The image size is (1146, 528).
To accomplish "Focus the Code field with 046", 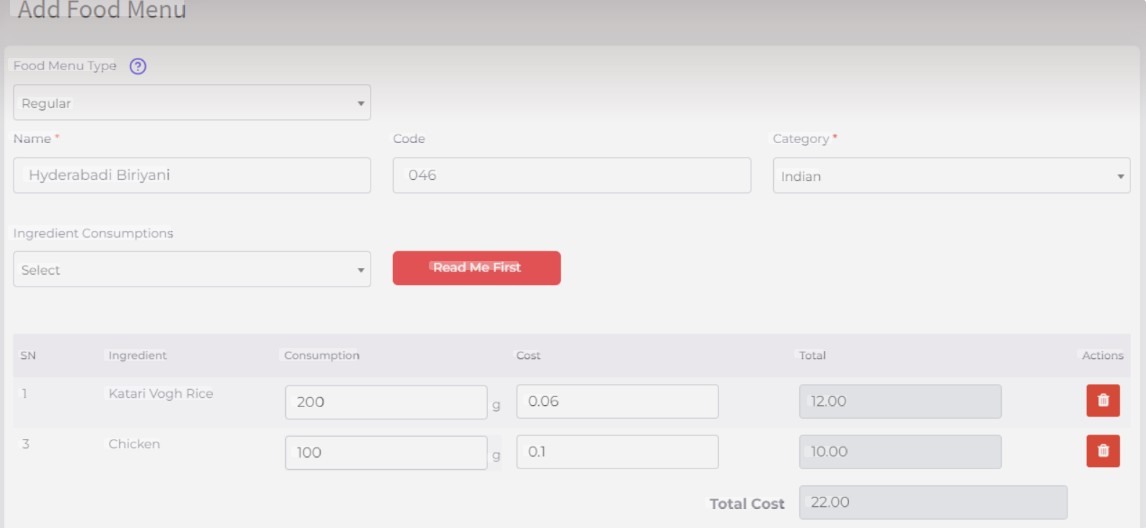I will point(571,175).
